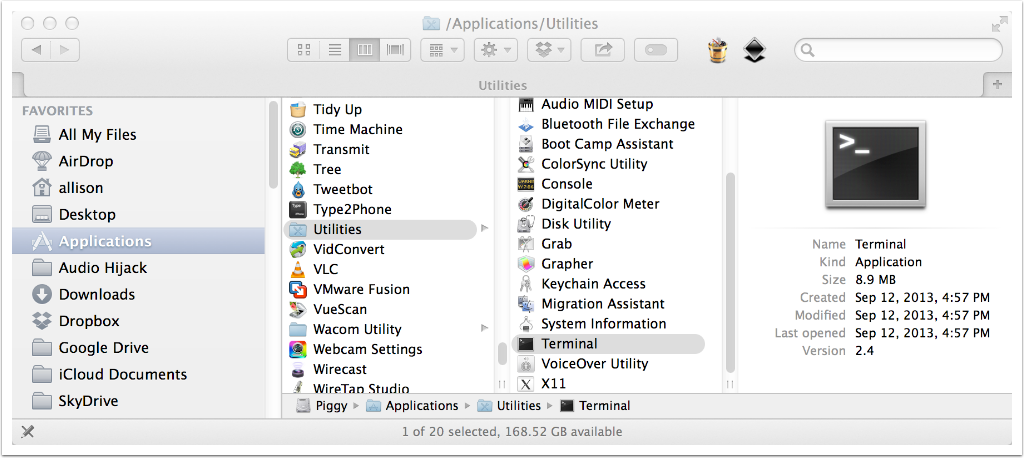The height and width of the screenshot is (458, 1024).
Task: Go back with the back arrow button
Action: coord(36,49)
